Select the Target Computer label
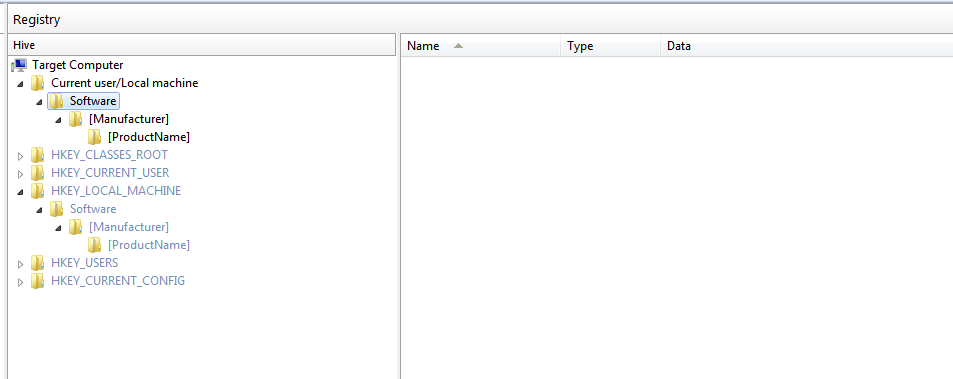The image size is (953, 379). (78, 64)
